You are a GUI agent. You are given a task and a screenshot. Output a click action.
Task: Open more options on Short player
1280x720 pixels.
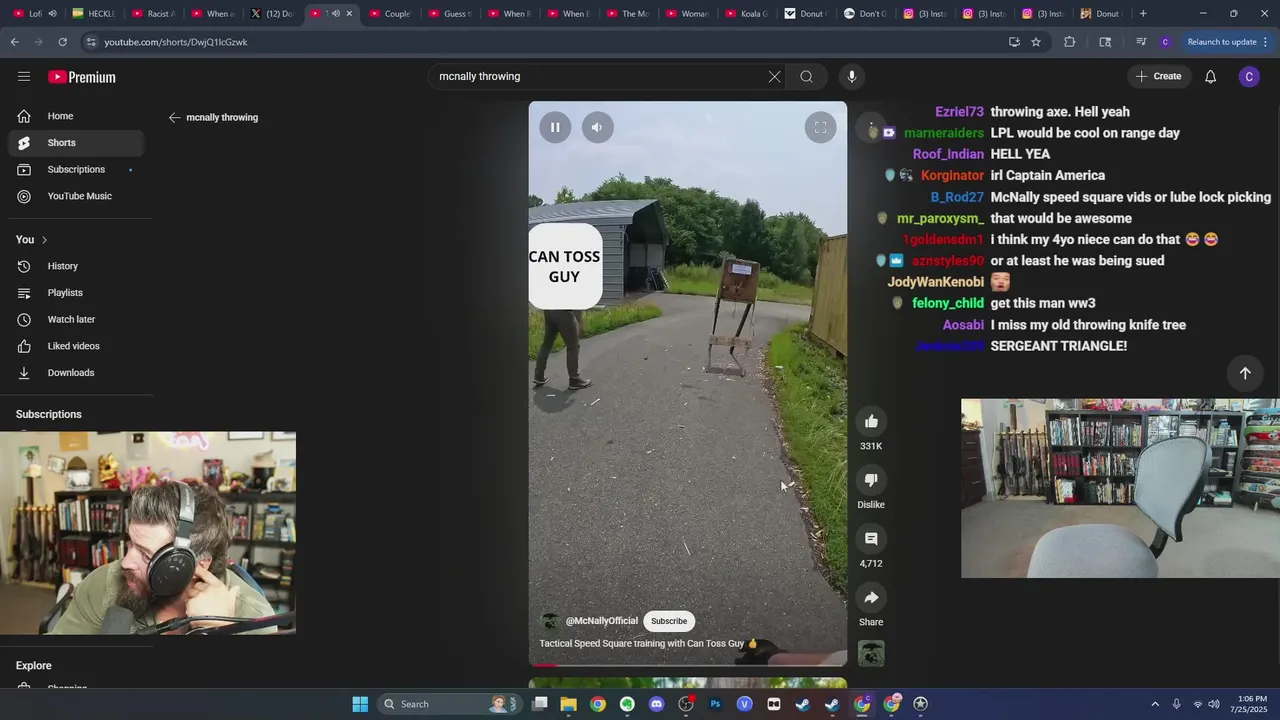tap(871, 127)
